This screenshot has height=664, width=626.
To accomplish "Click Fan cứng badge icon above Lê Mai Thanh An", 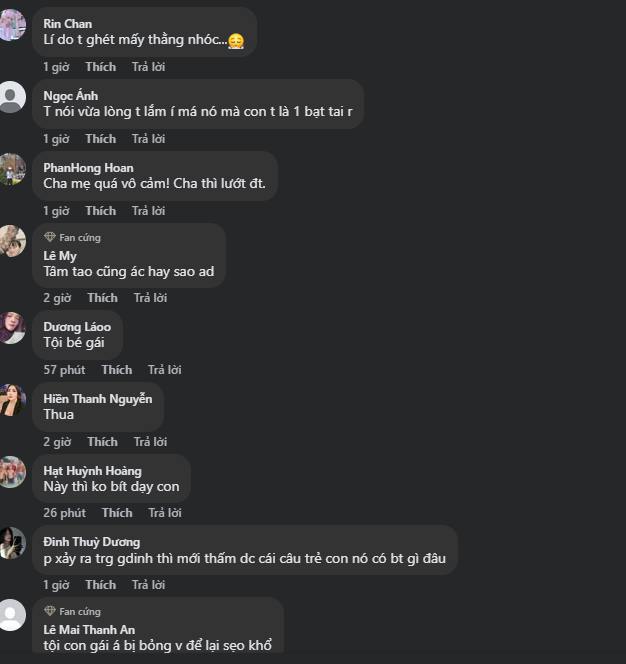I will (50, 611).
